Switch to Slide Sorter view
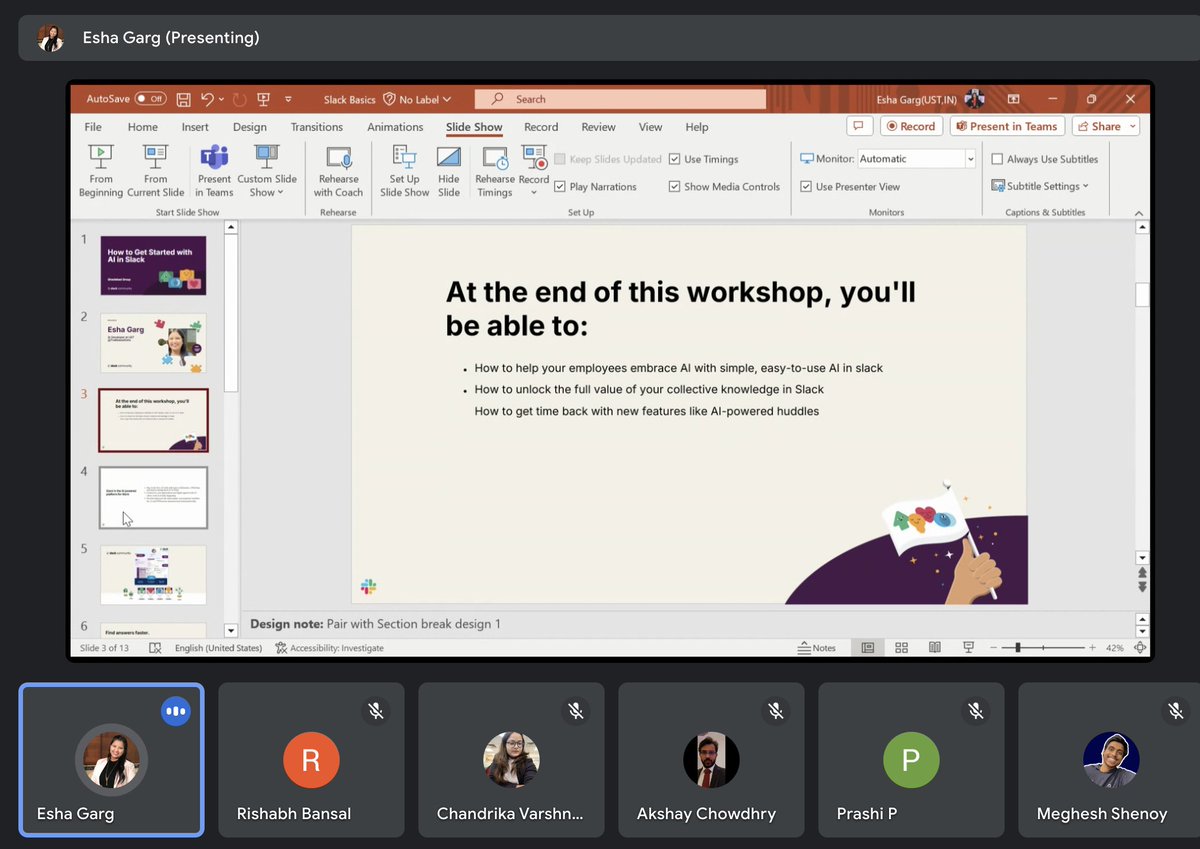The image size is (1200, 849). [x=901, y=648]
